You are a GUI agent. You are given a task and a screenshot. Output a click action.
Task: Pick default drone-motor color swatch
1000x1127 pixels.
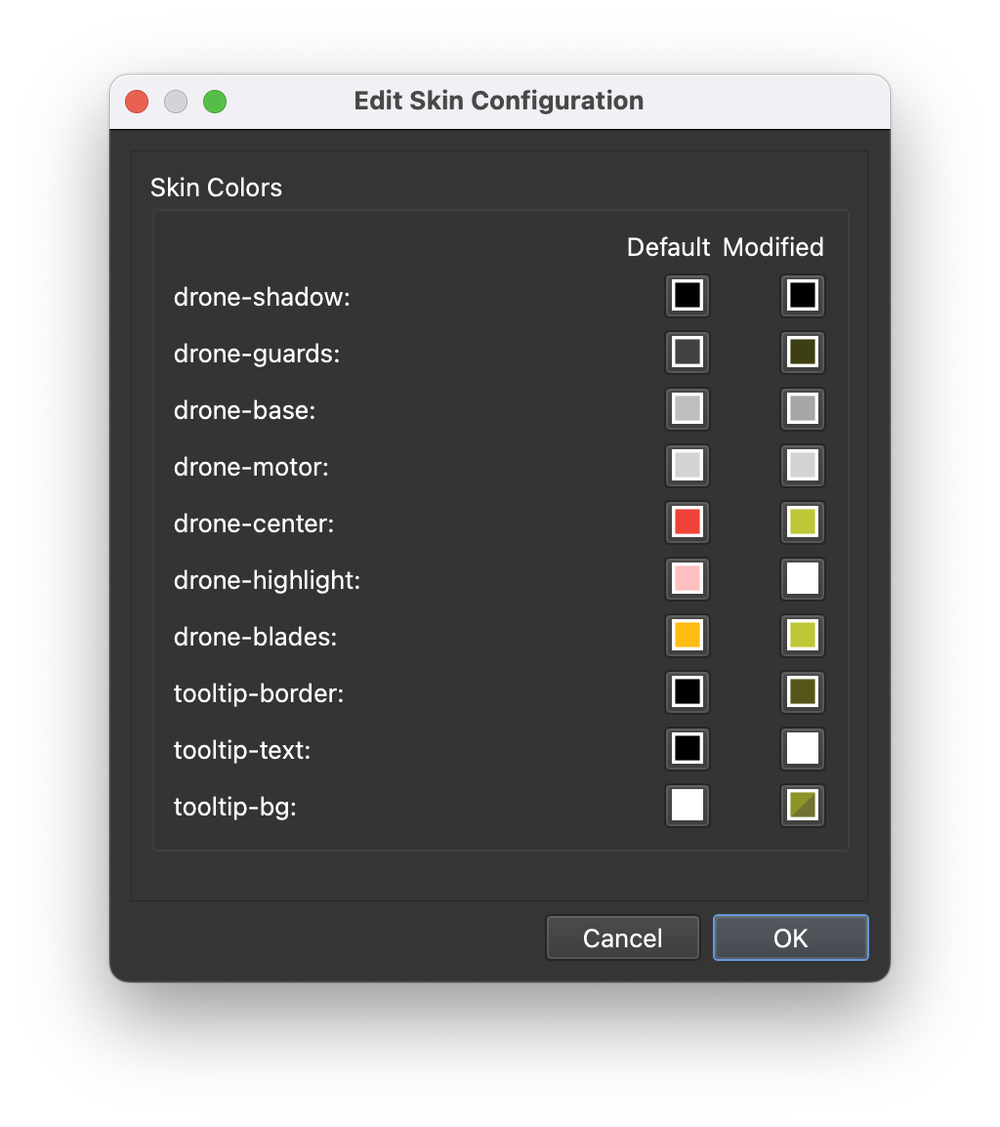[x=687, y=466]
